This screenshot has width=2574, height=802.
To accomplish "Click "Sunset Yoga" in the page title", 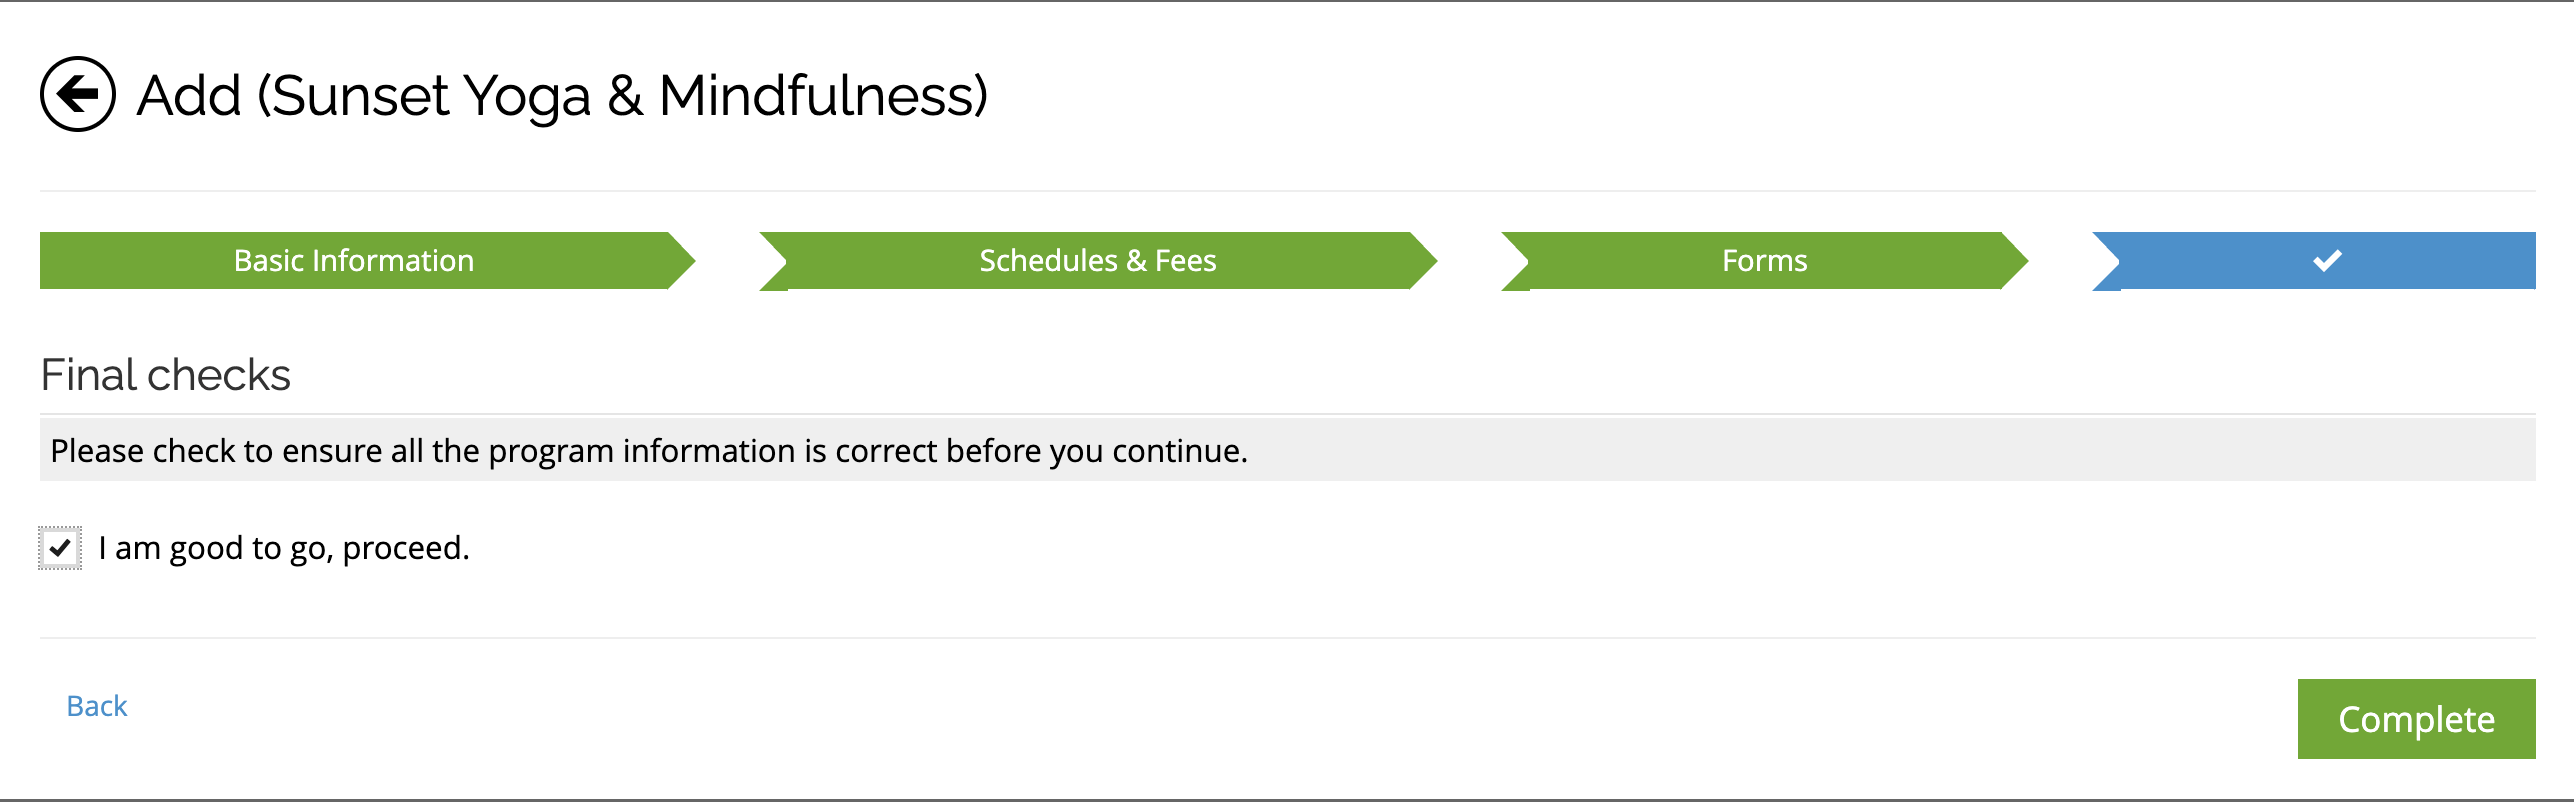I will (x=430, y=96).
